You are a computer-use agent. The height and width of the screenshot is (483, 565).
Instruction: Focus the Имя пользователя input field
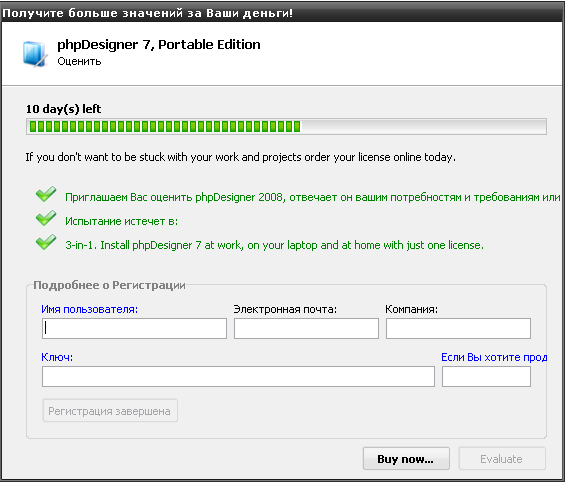click(x=134, y=328)
